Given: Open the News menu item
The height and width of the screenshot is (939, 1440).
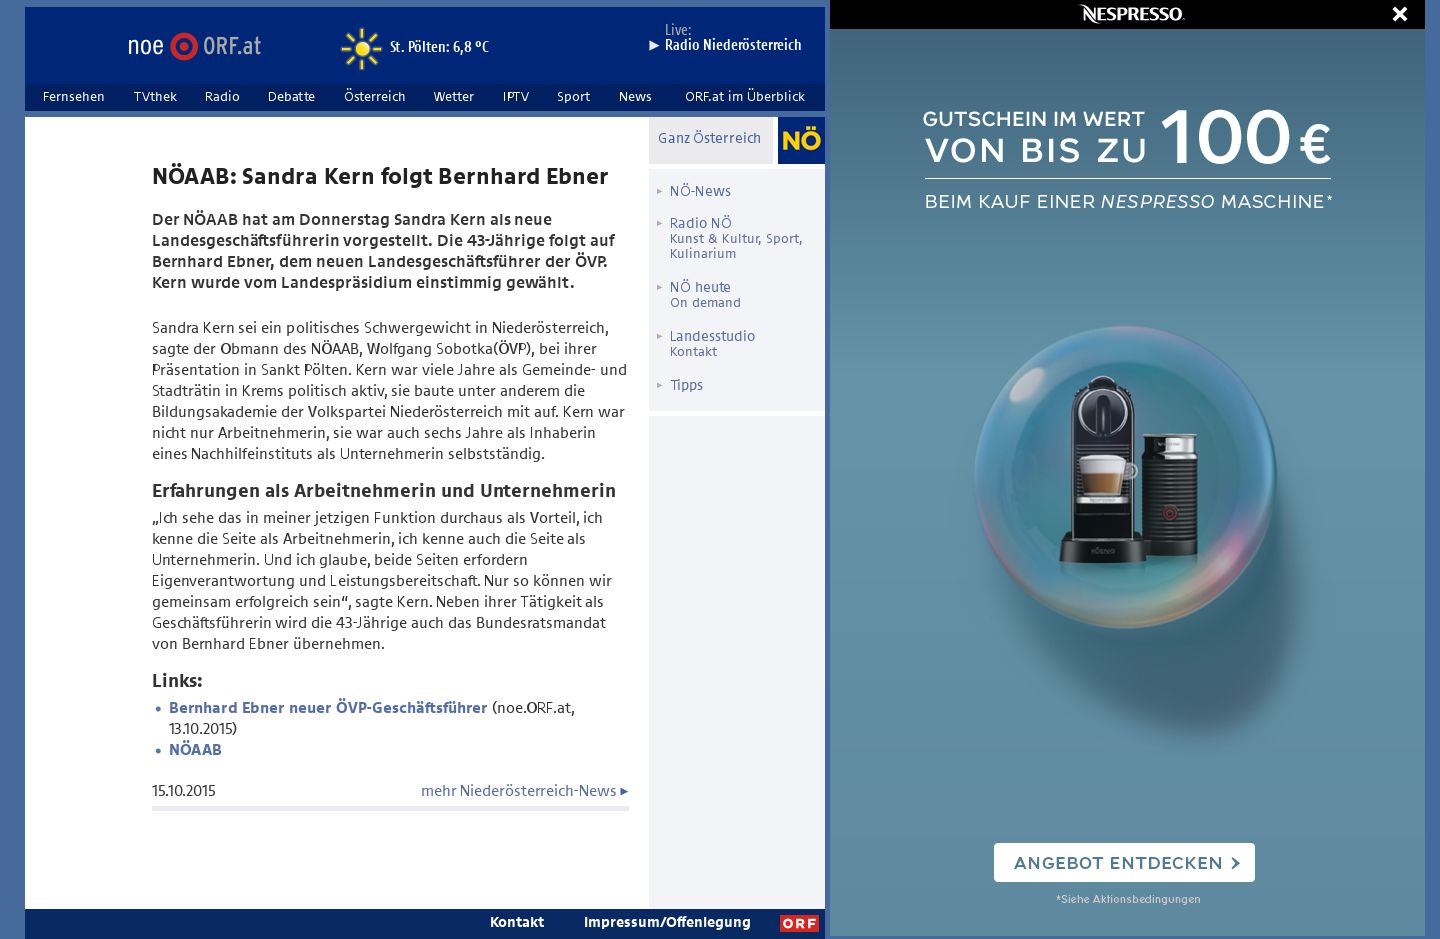Looking at the screenshot, I should click(x=635, y=97).
